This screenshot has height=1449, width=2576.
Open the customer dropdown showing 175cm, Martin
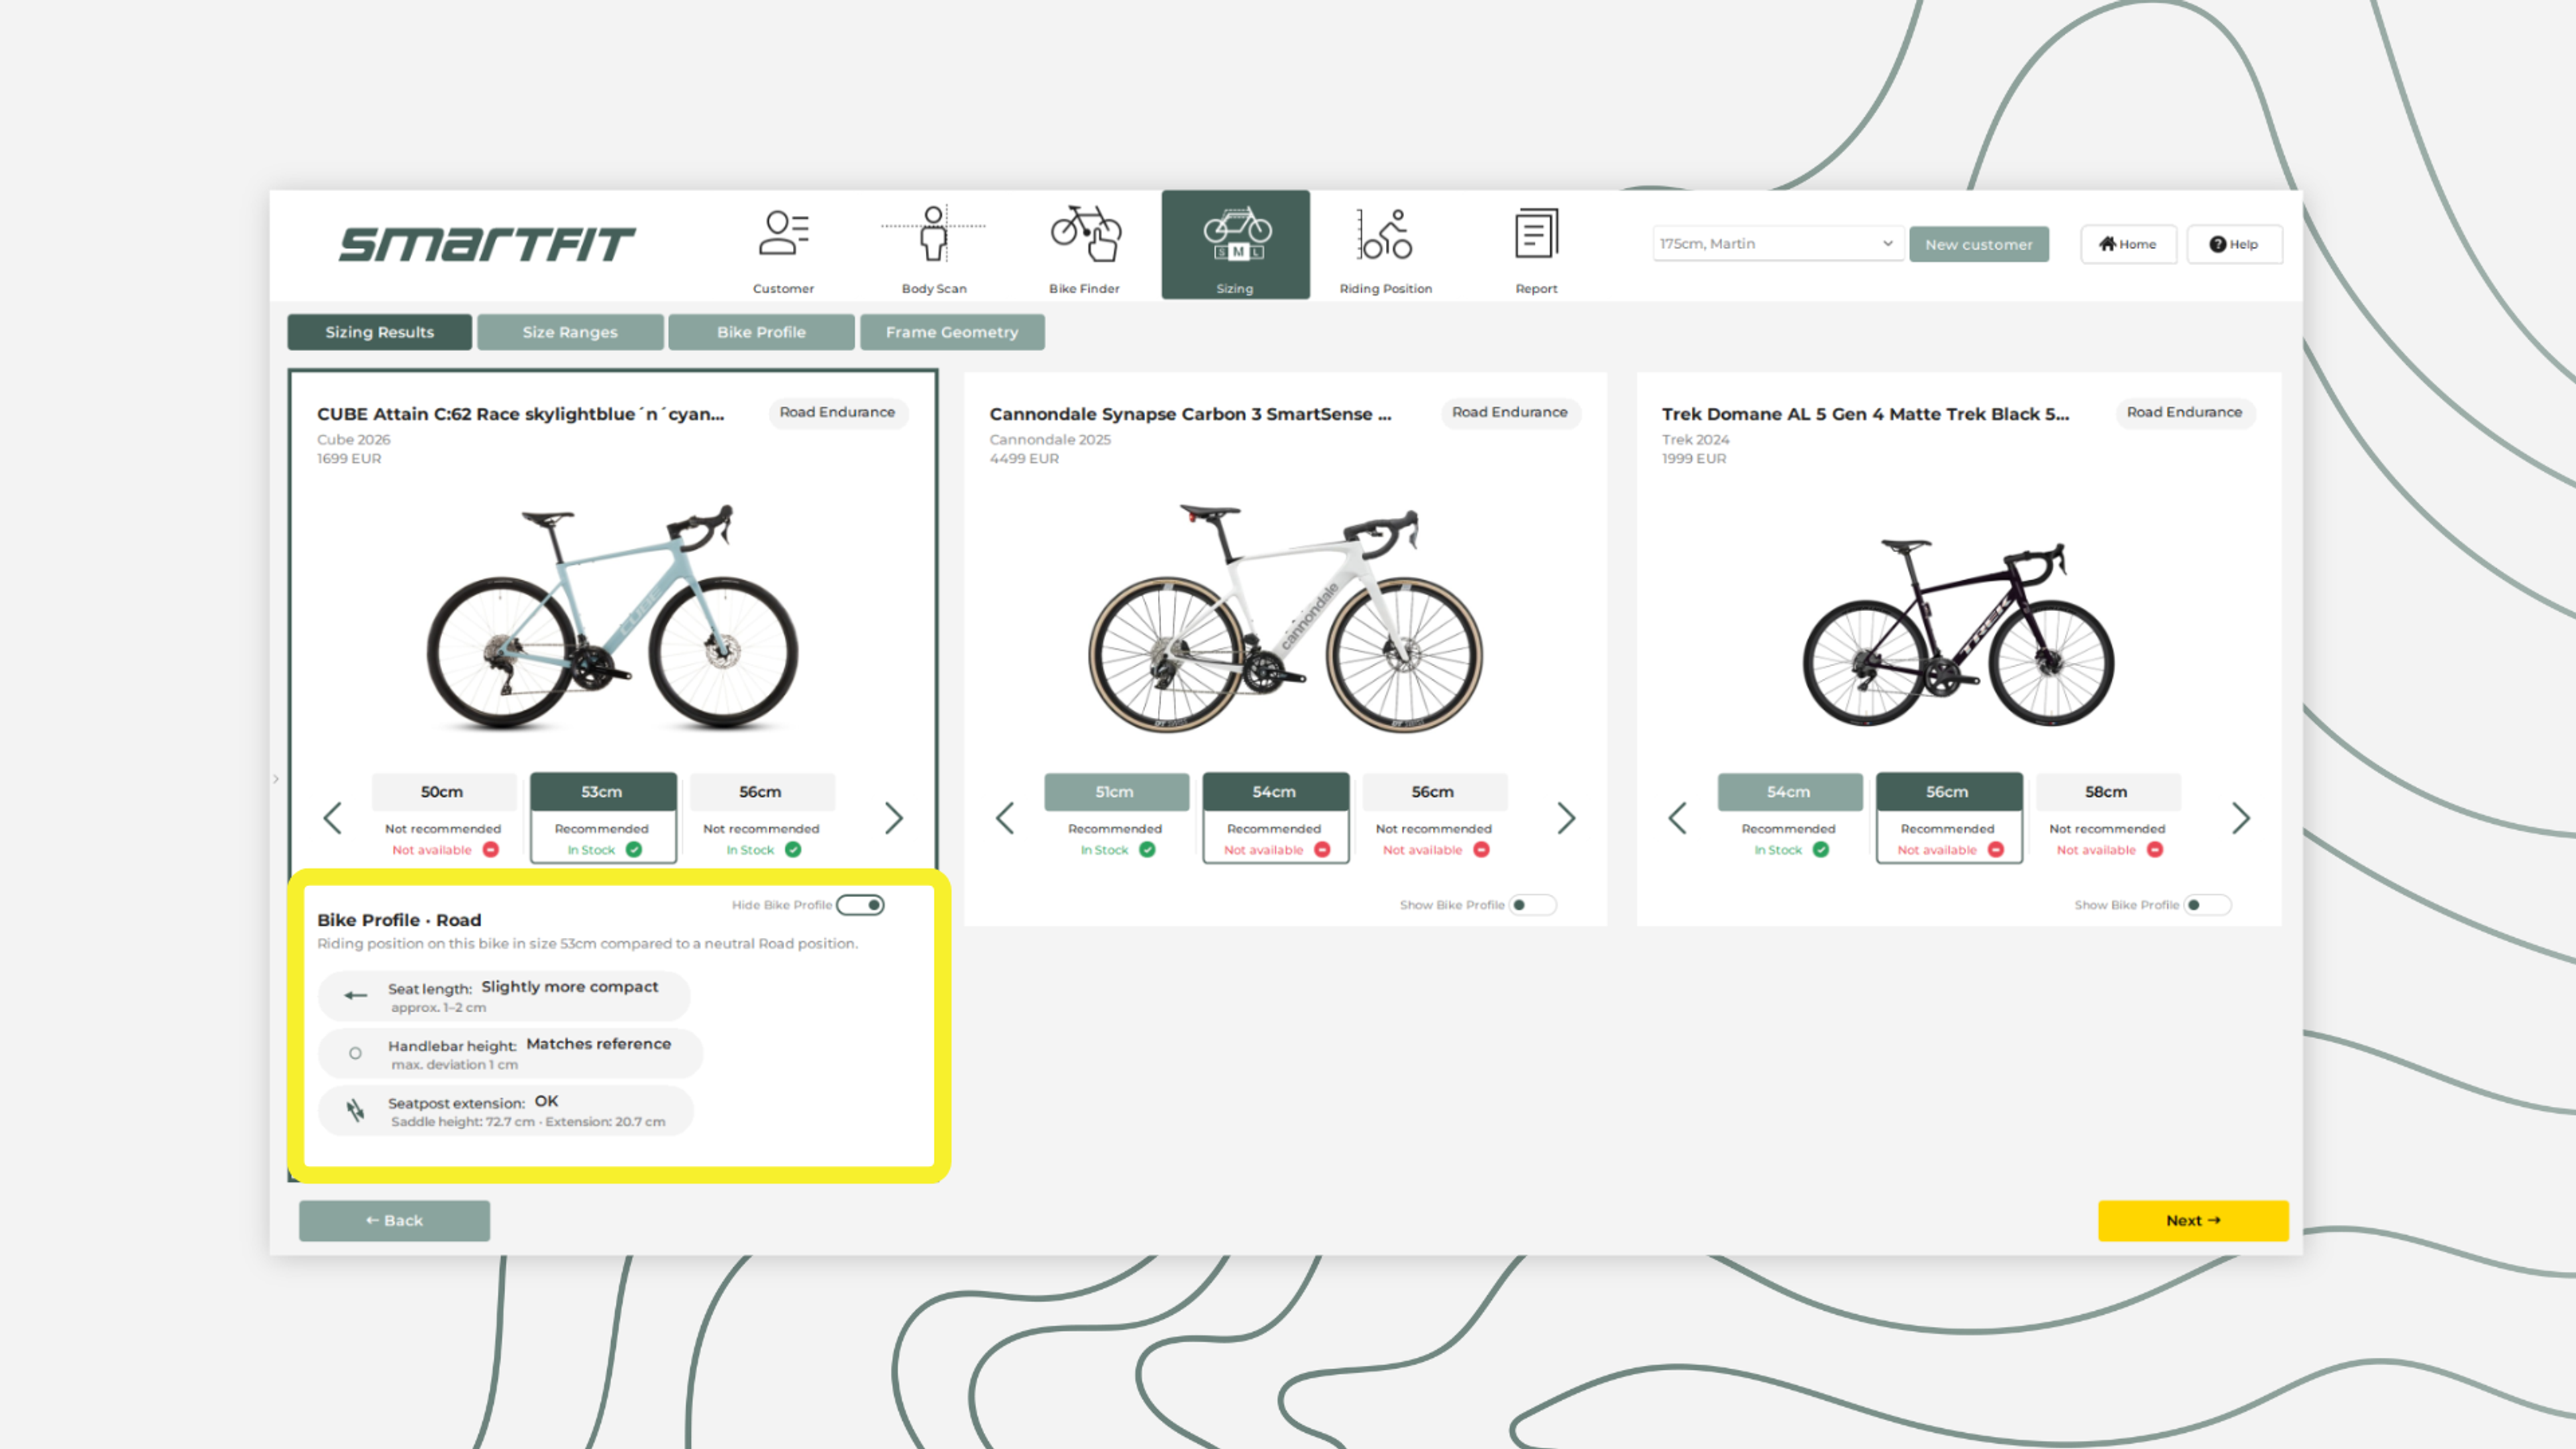(x=1776, y=244)
